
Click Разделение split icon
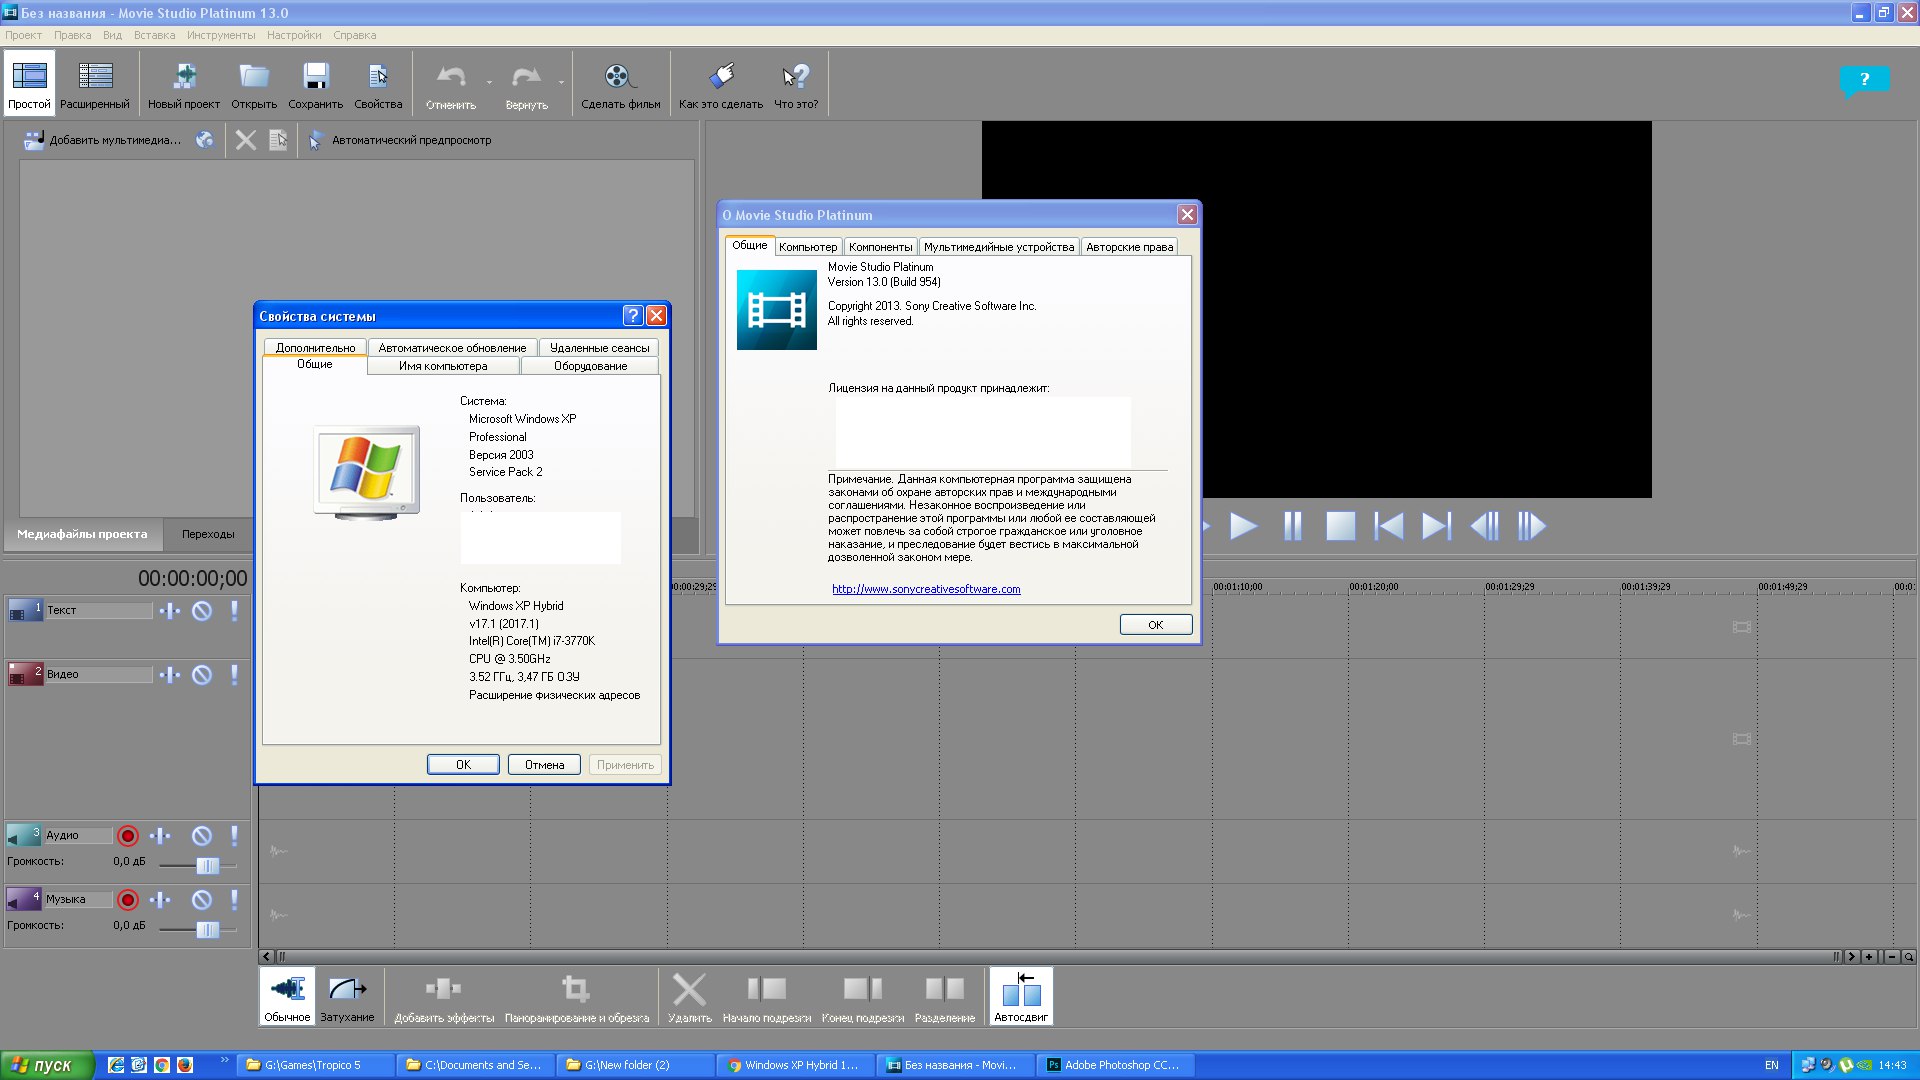[944, 996]
